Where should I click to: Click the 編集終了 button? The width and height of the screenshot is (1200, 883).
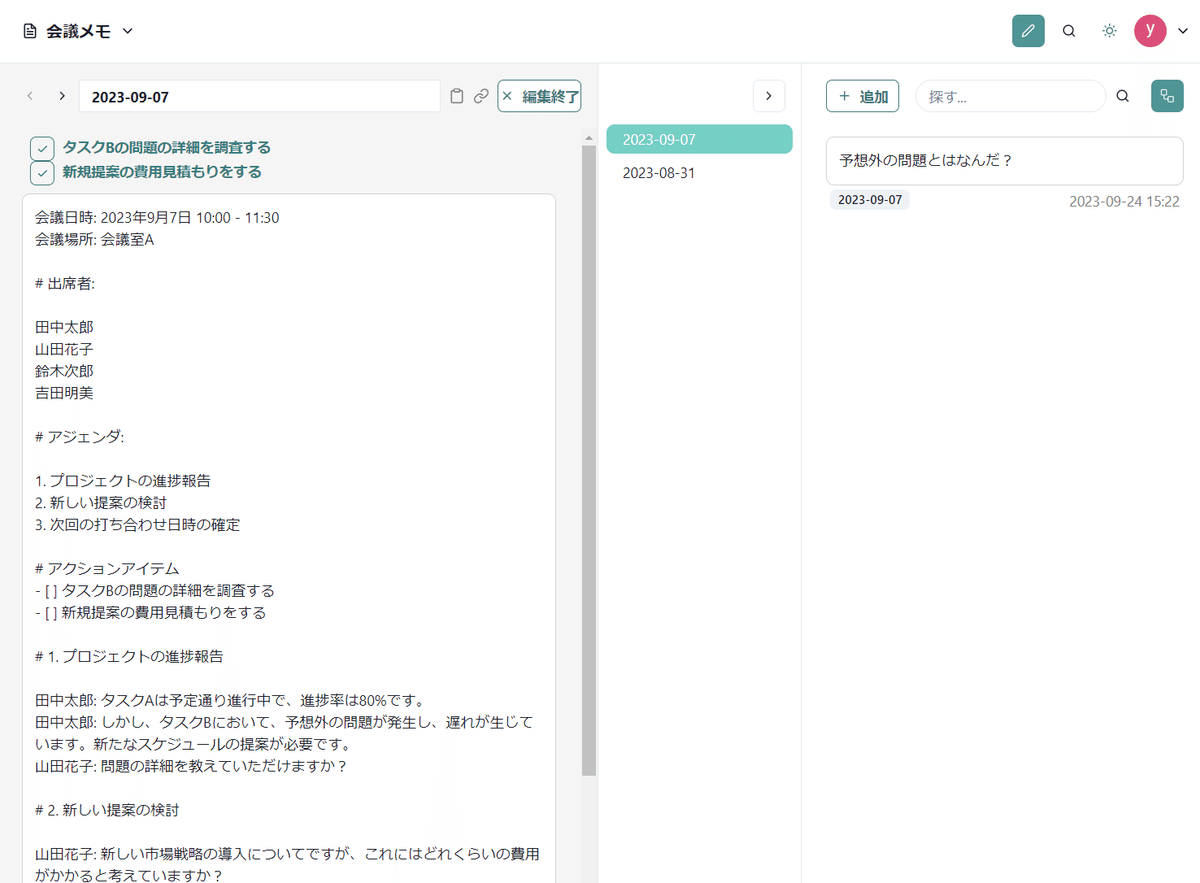tap(539, 96)
